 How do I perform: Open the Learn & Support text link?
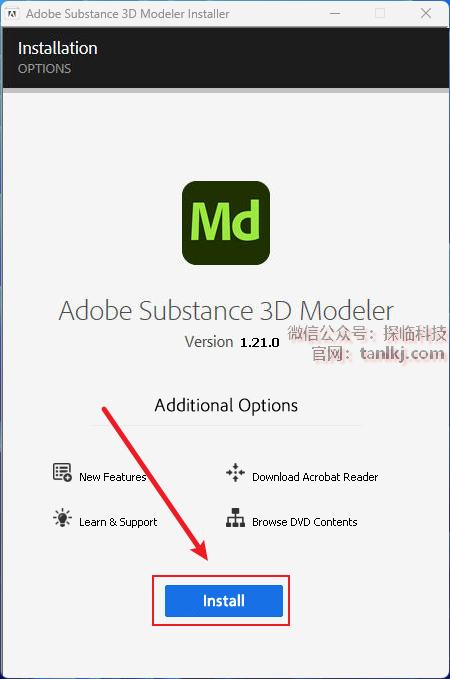(118, 522)
